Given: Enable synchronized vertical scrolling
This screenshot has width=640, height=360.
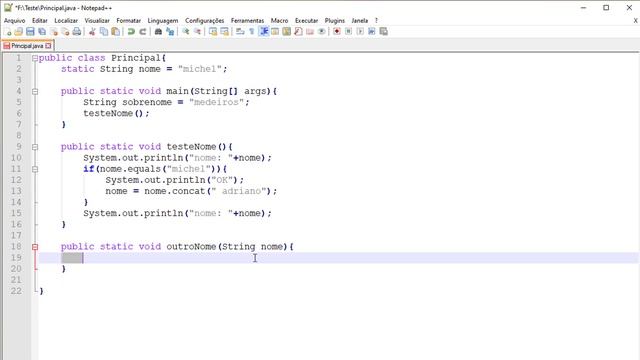Looking at the screenshot, I should pos(213,31).
